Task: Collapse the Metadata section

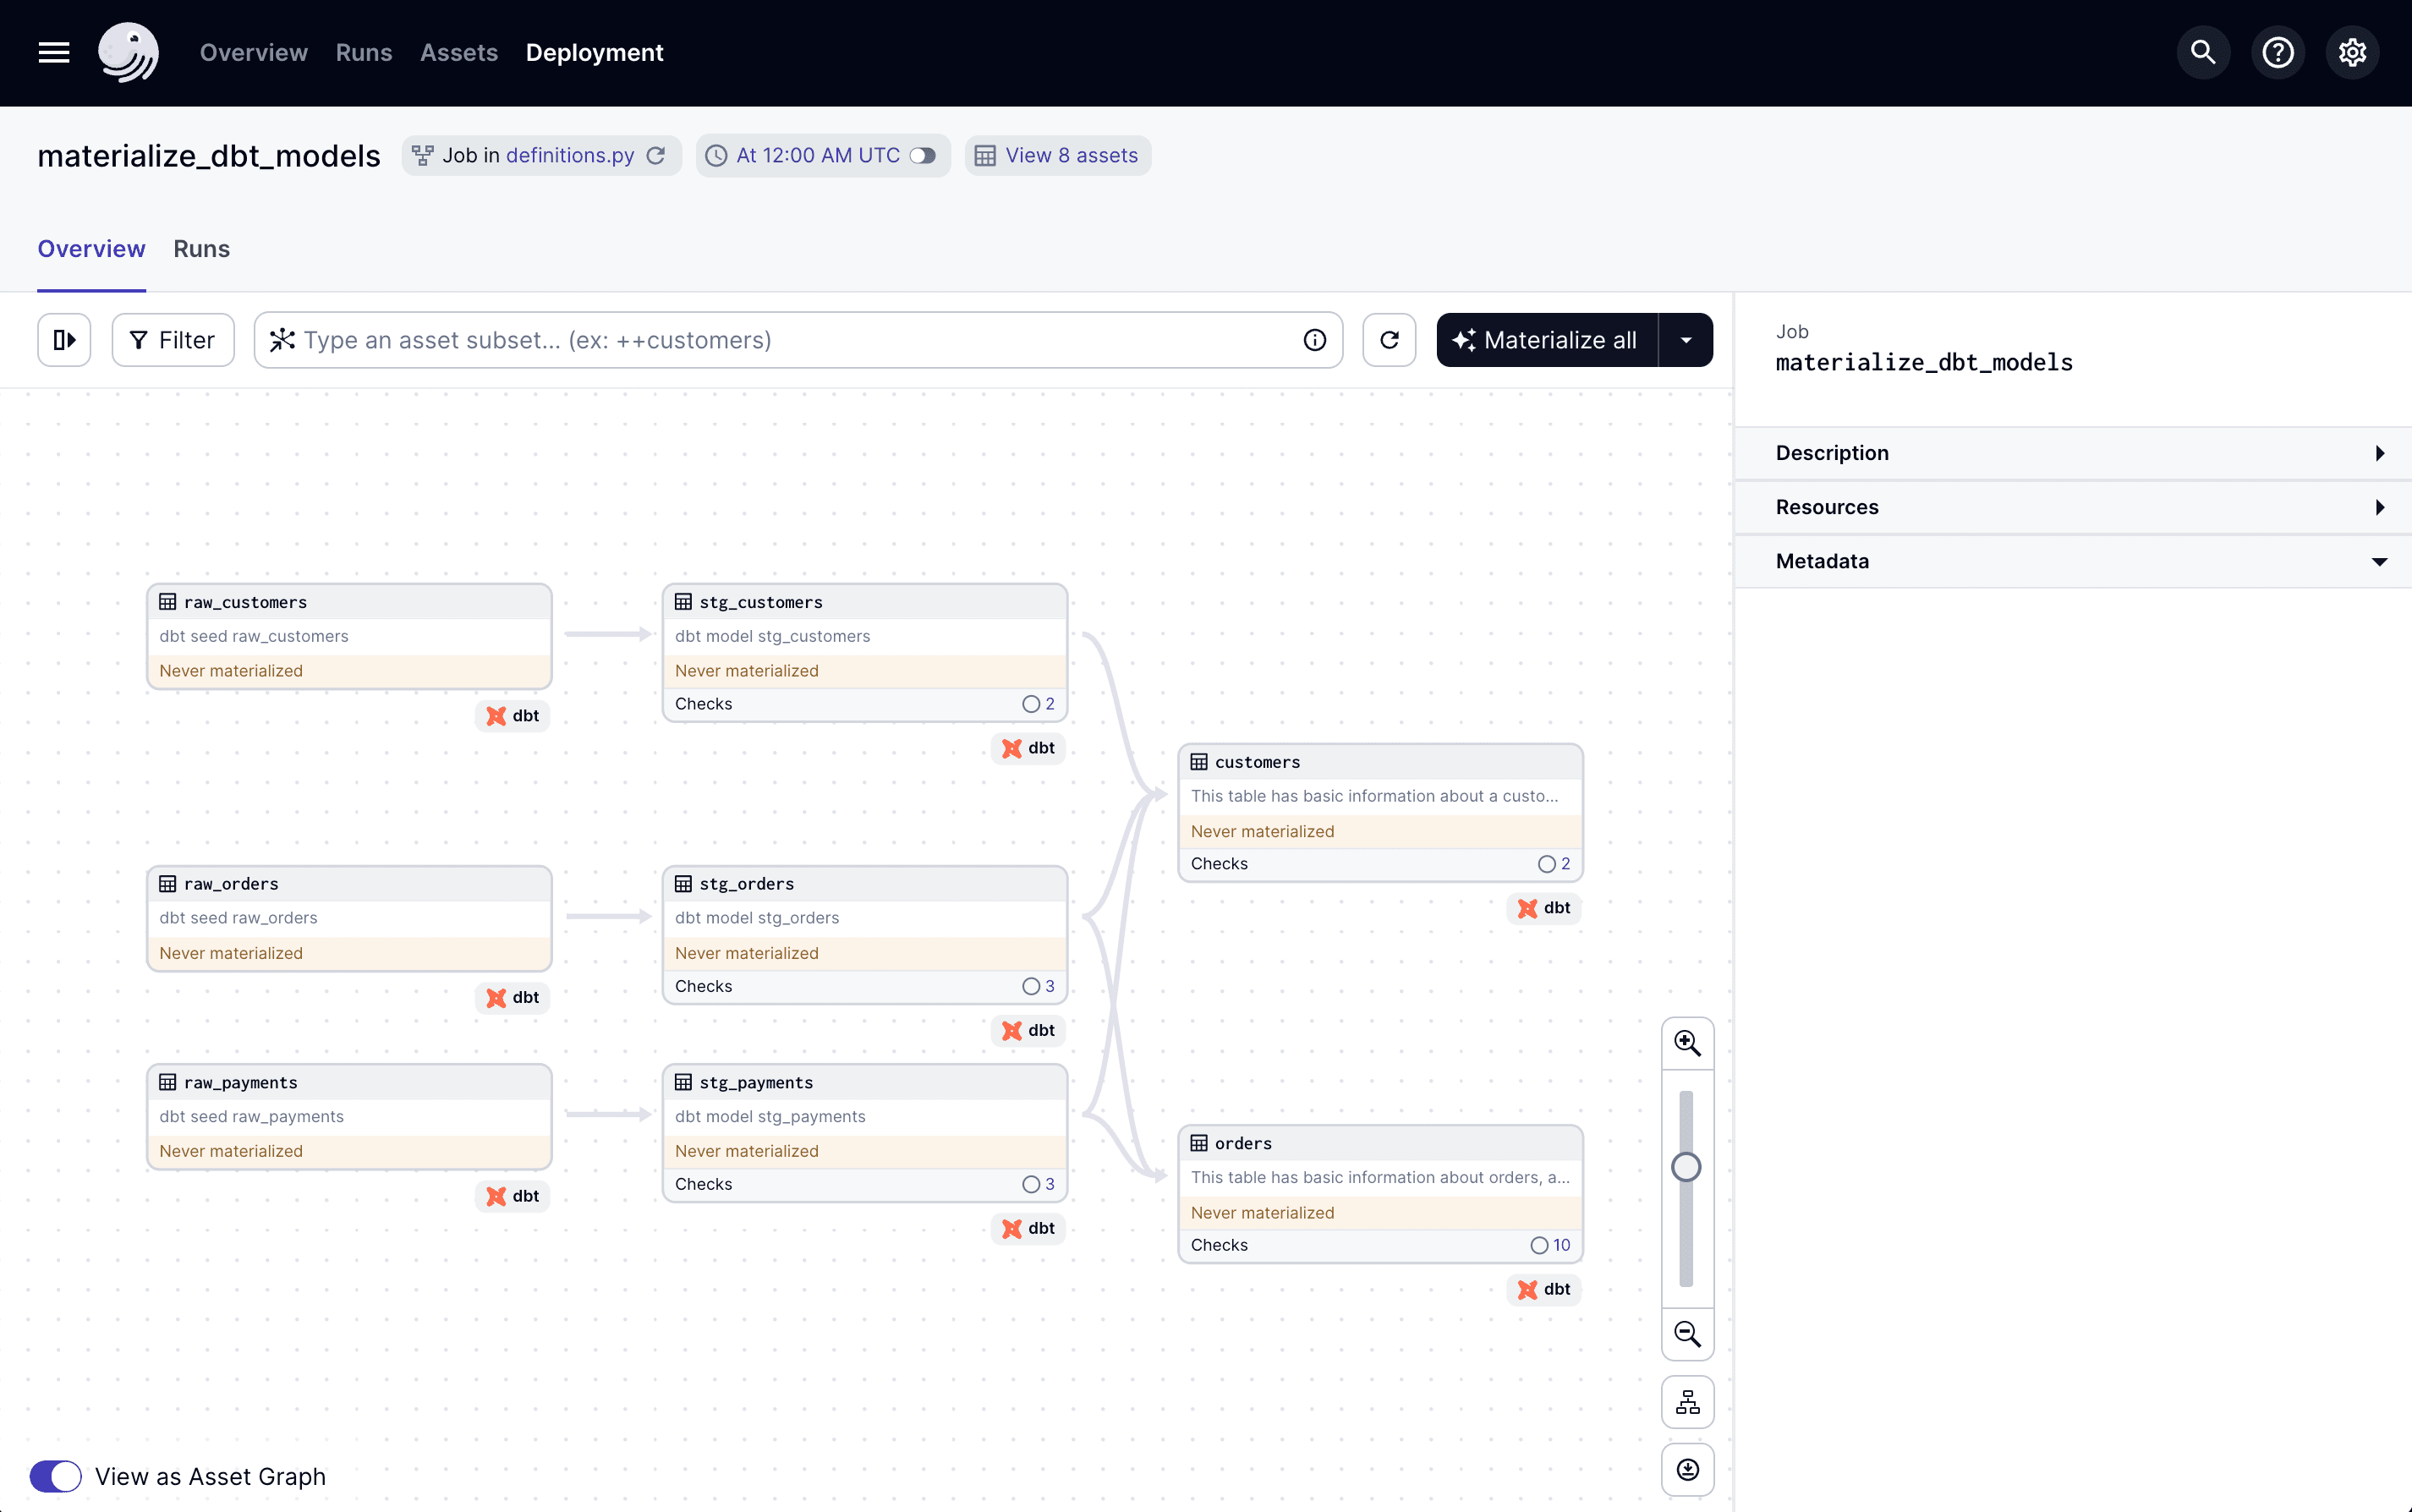Action: 2073,561
